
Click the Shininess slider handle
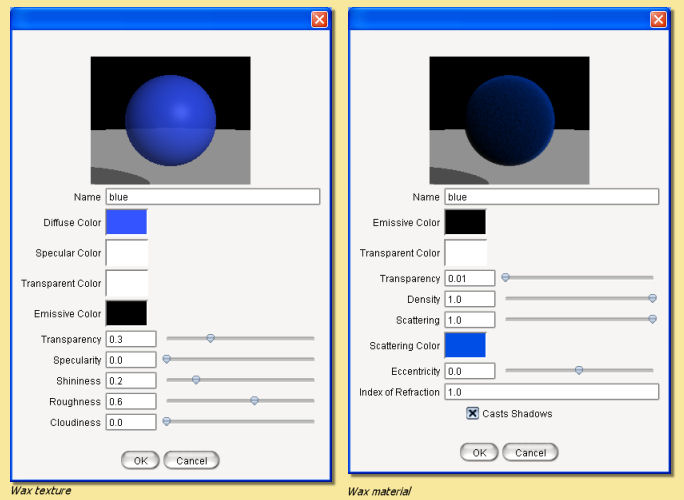click(196, 379)
